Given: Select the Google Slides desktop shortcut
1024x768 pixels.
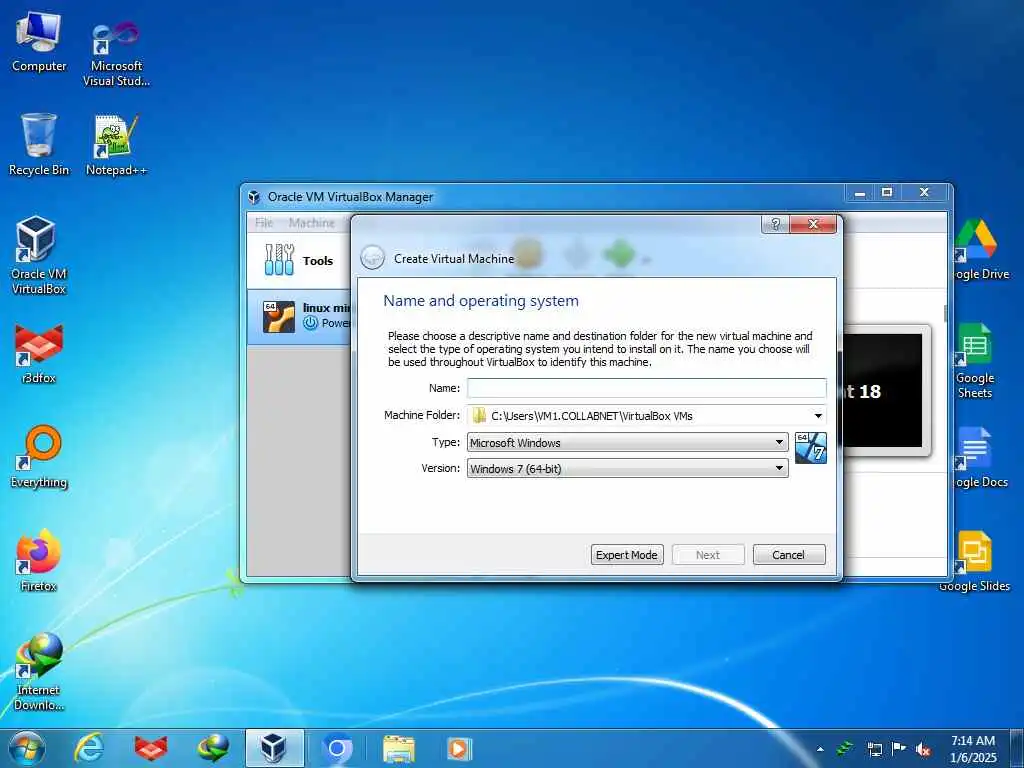Looking at the screenshot, I should 974,562.
